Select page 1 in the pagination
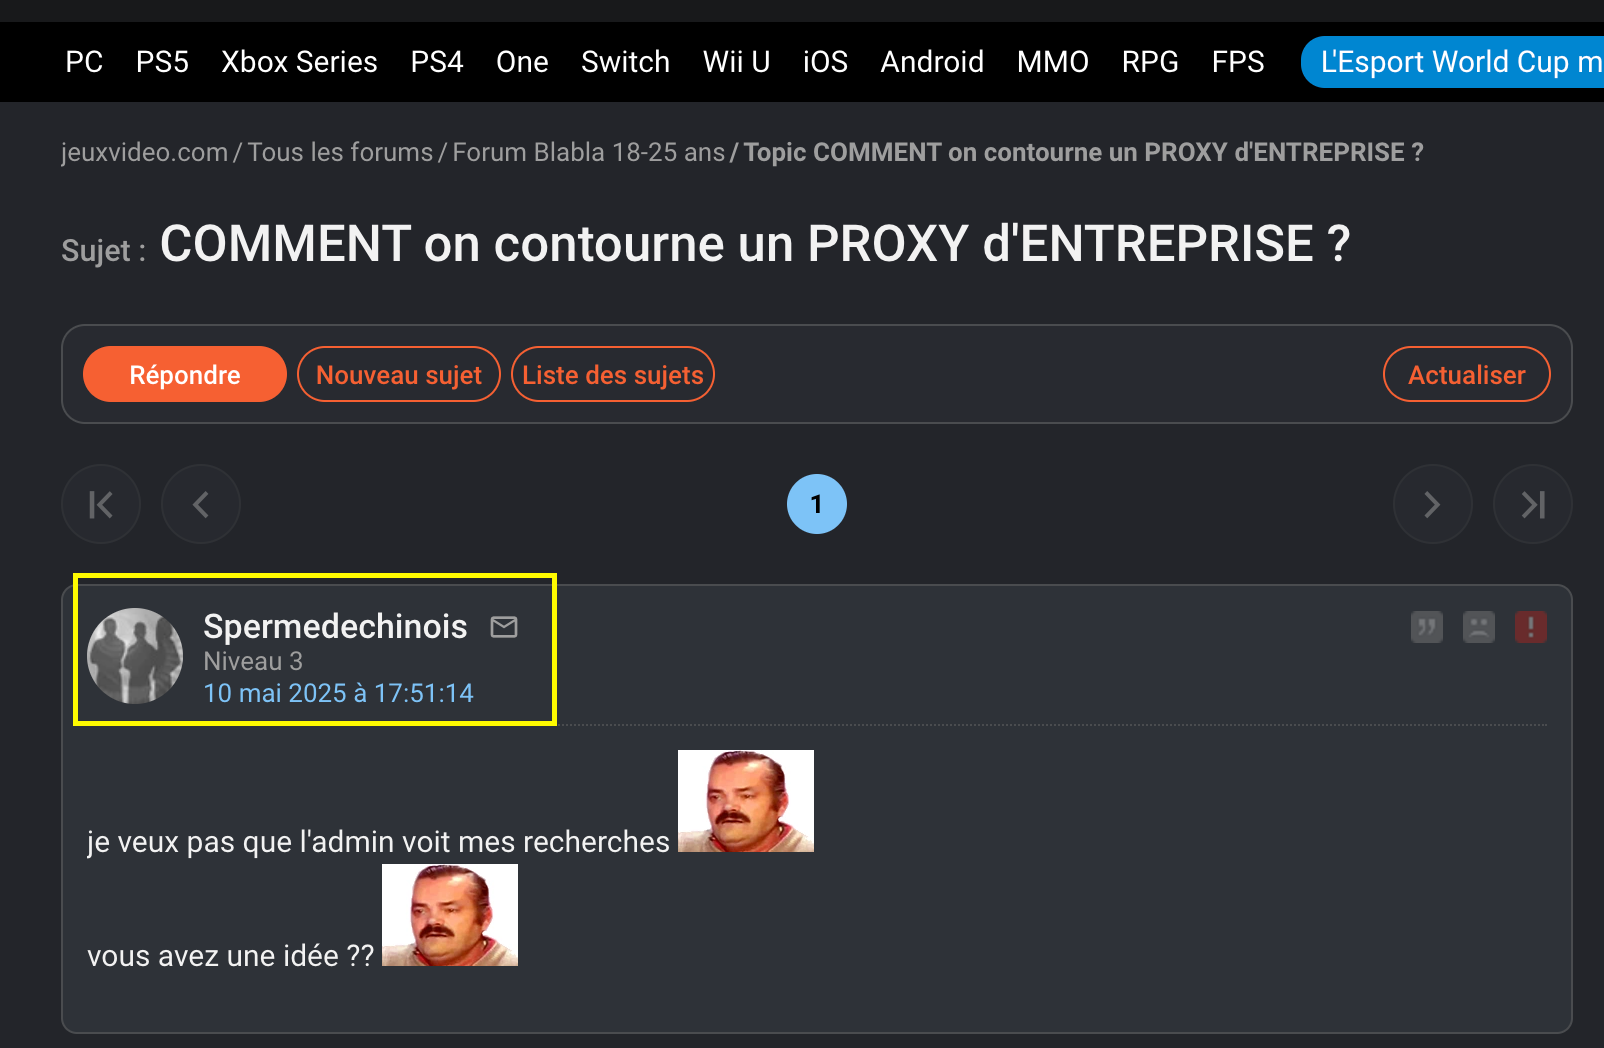The height and width of the screenshot is (1048, 1604). click(x=816, y=504)
